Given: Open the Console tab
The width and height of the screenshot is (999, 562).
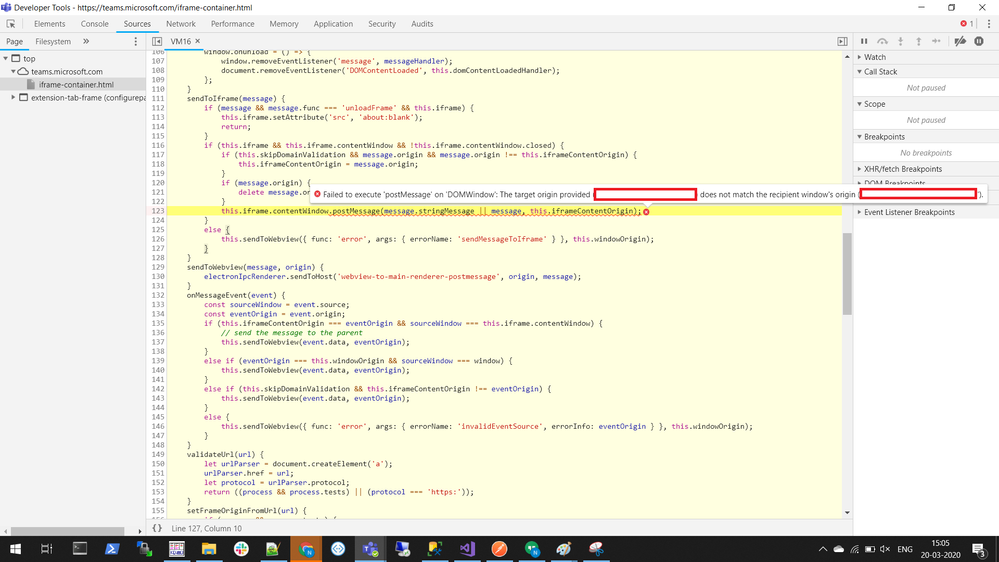Looking at the screenshot, I should tap(94, 24).
